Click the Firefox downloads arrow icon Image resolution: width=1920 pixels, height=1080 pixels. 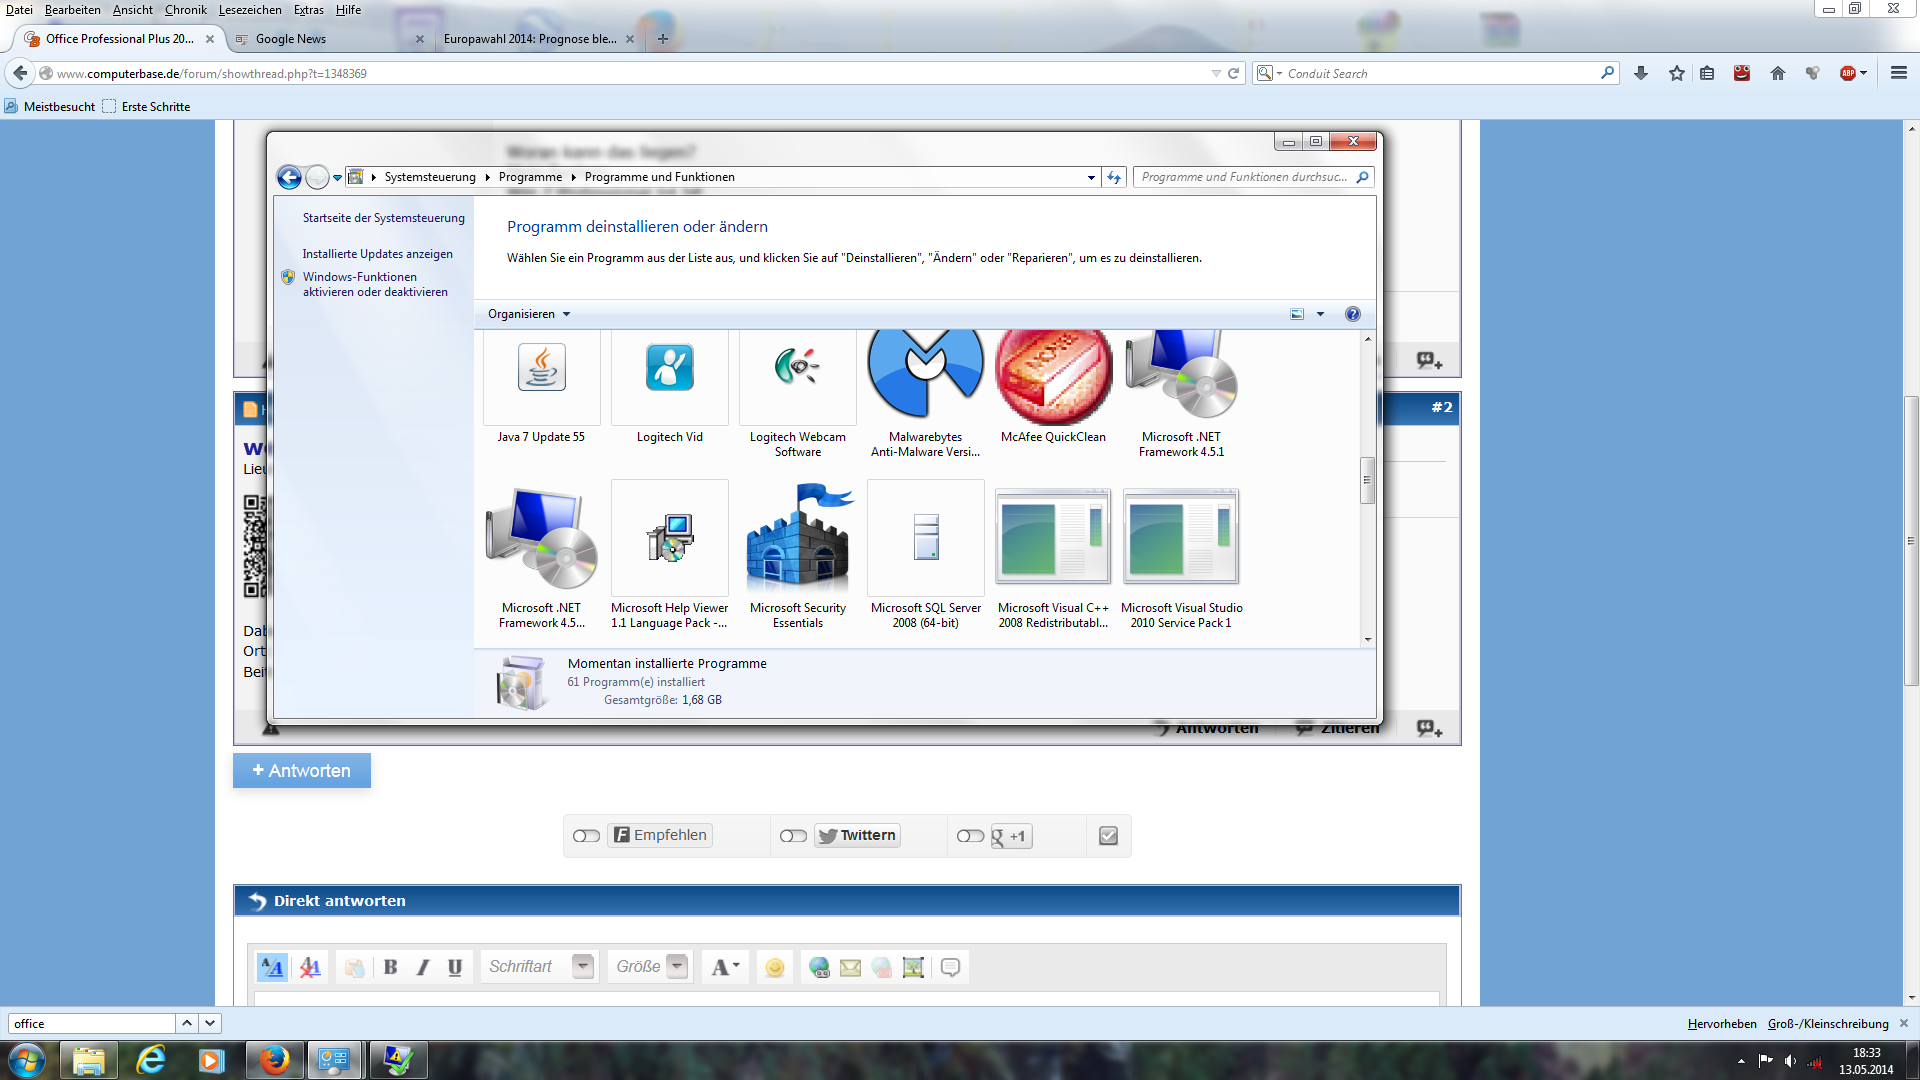(x=1641, y=73)
